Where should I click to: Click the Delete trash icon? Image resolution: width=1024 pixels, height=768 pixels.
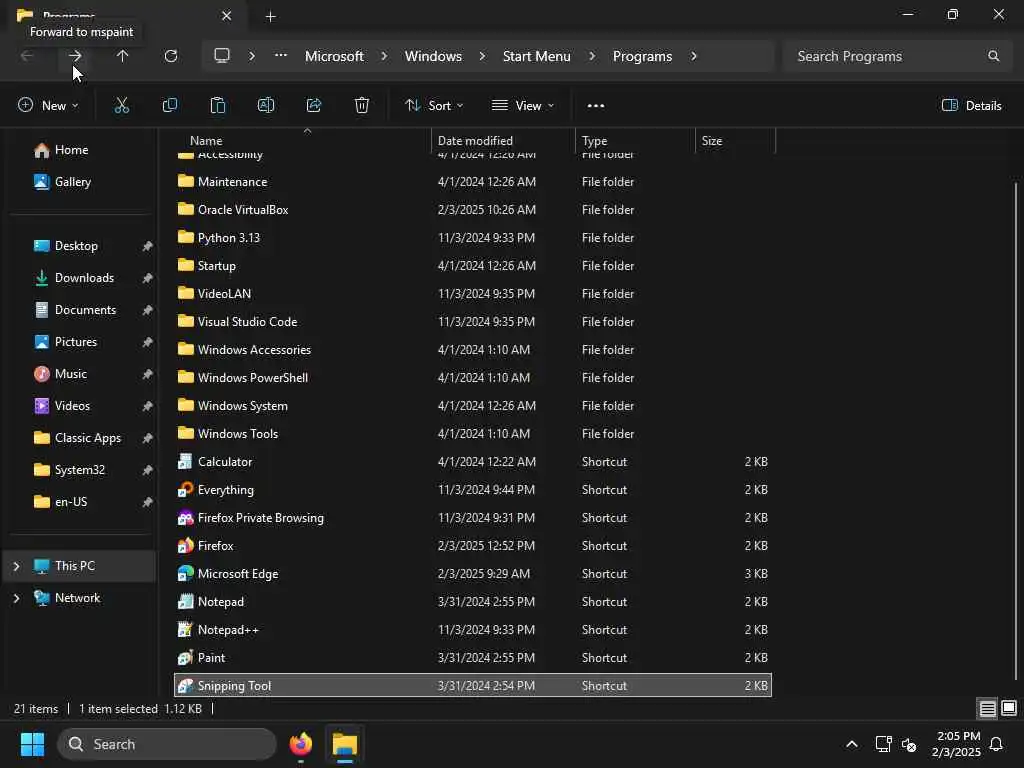[362, 105]
